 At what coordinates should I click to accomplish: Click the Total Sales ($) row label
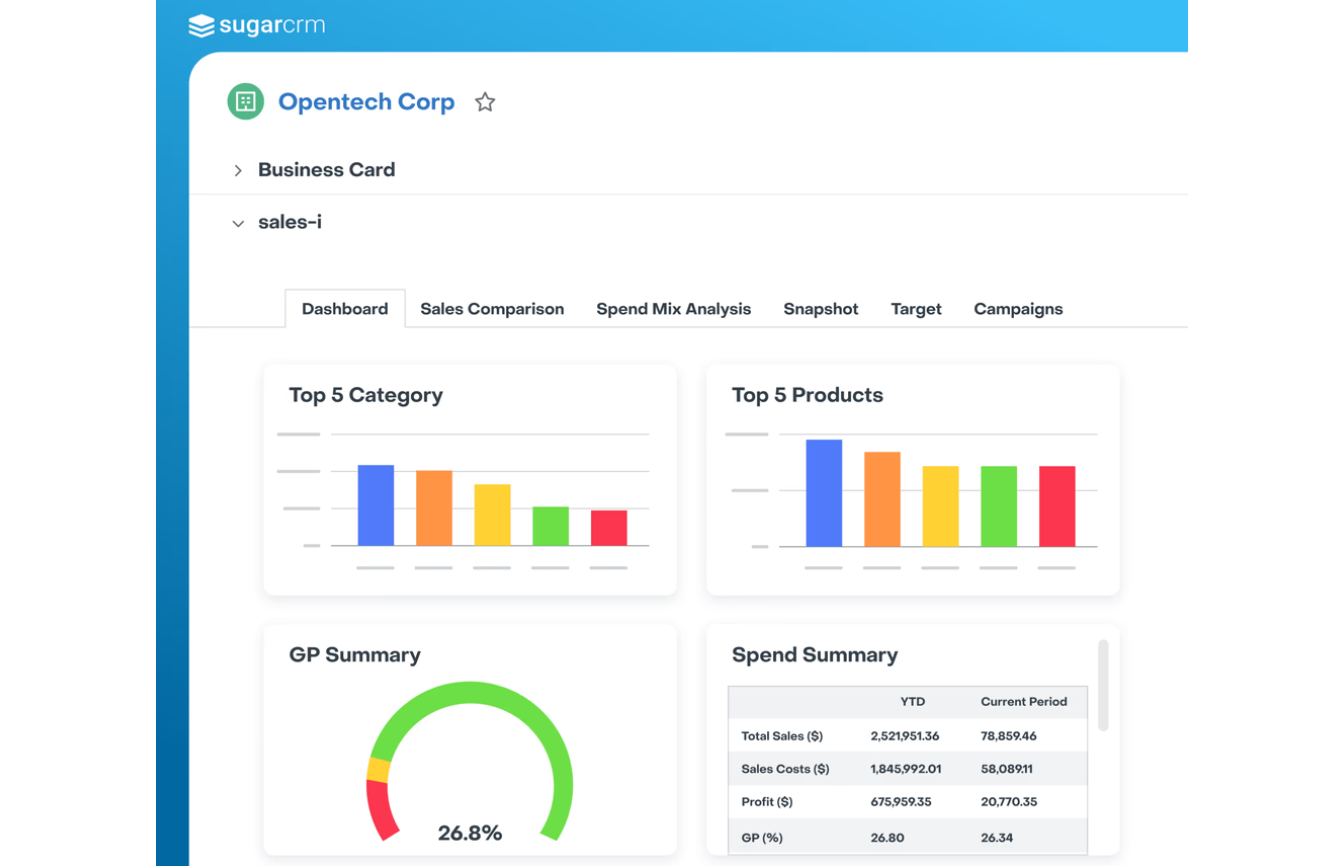click(x=782, y=736)
